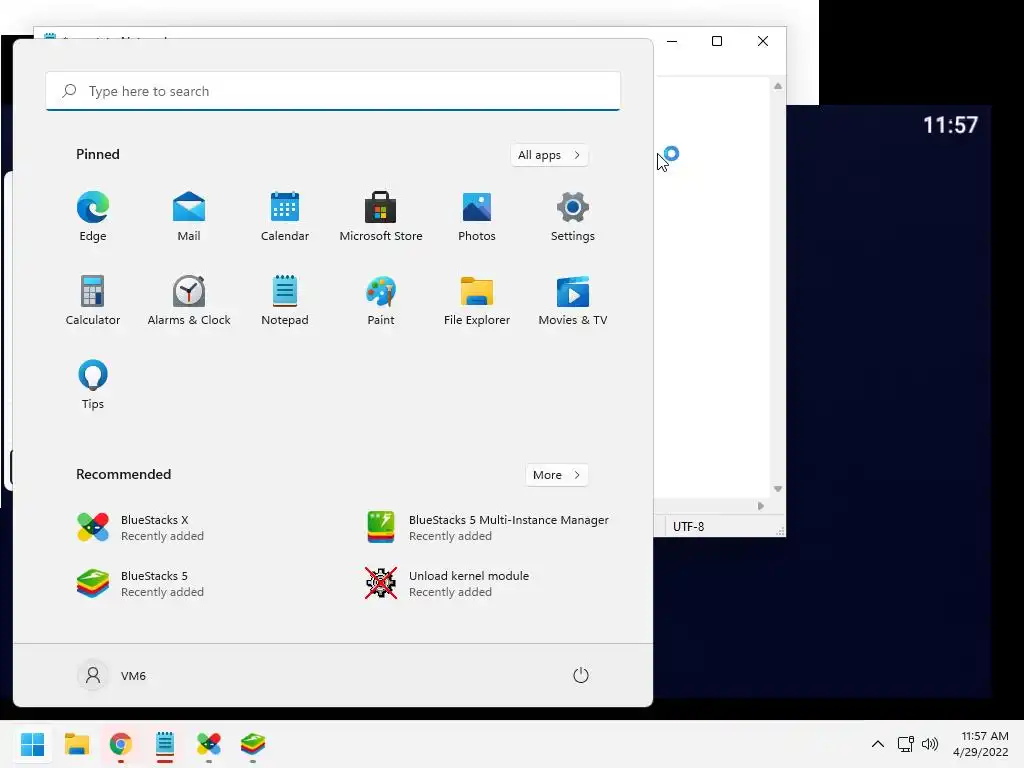Open the taskbar clock and date
This screenshot has width=1024, height=768.
click(981, 744)
